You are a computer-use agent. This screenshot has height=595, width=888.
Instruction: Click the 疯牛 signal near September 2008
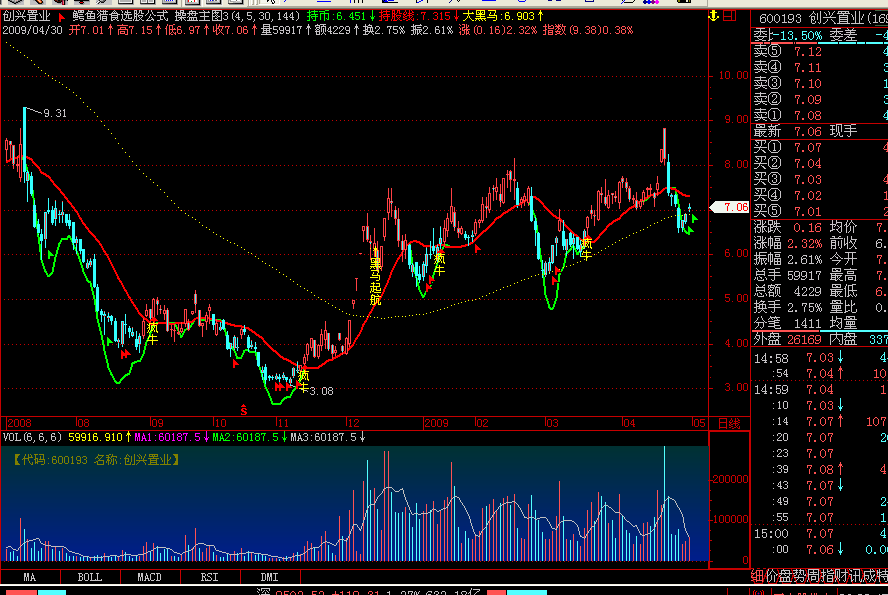tap(152, 333)
